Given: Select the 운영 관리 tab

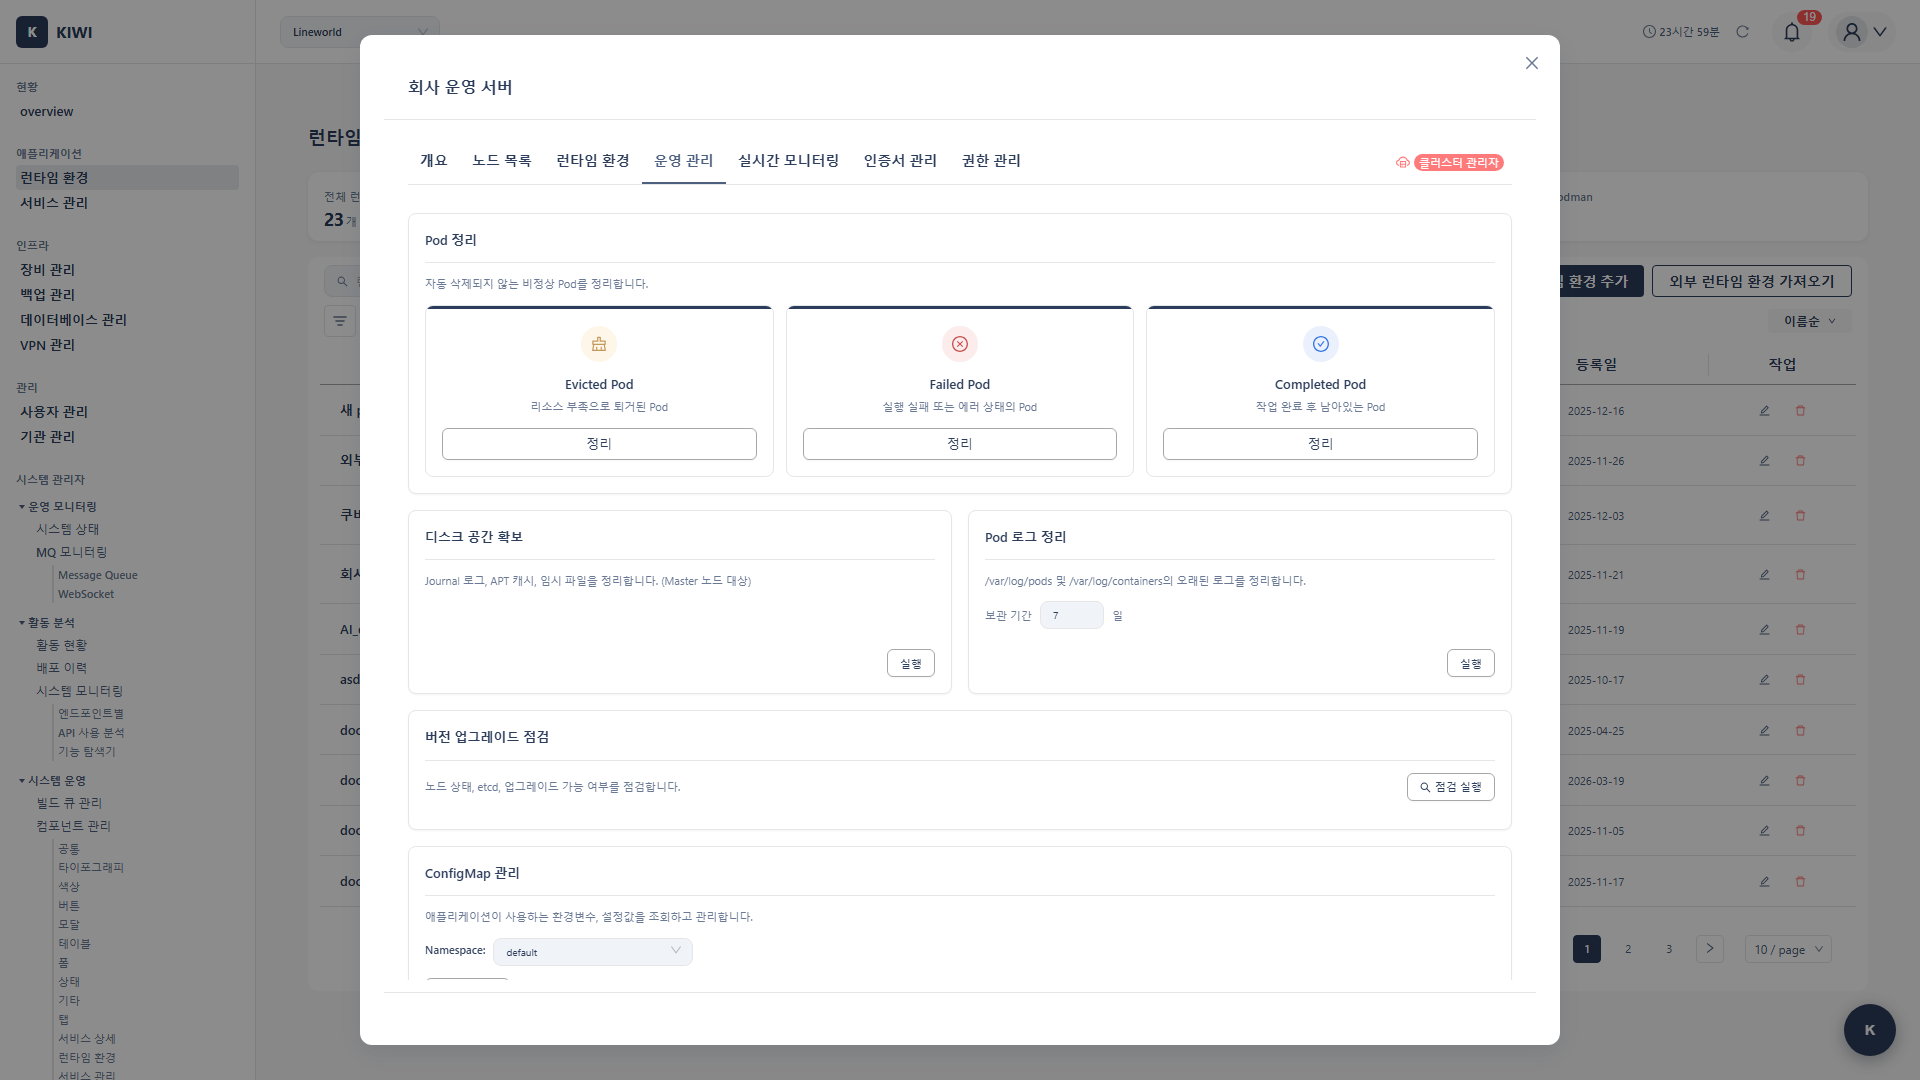Looking at the screenshot, I should 684,161.
